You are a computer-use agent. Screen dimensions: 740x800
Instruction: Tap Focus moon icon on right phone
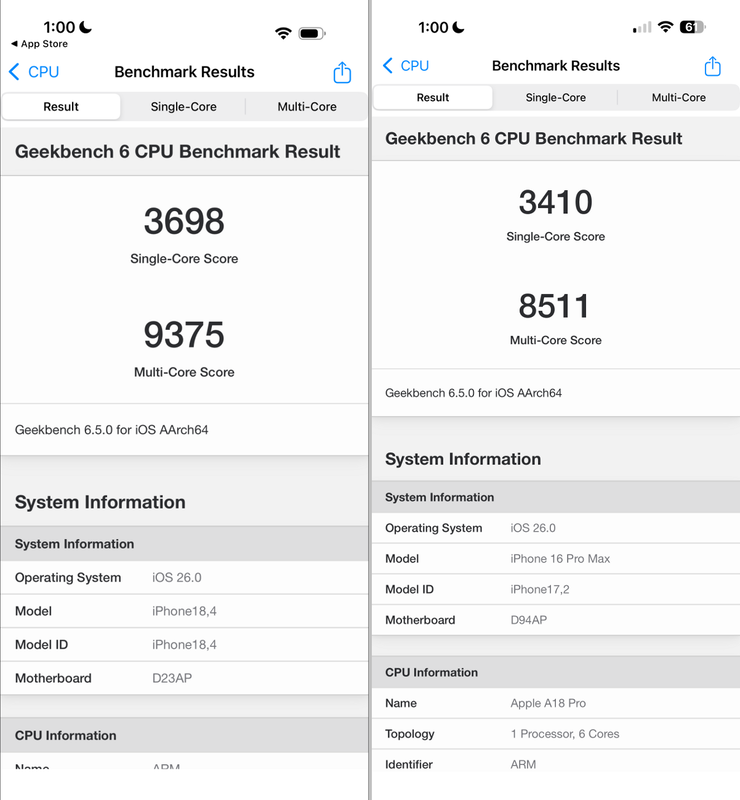click(458, 27)
